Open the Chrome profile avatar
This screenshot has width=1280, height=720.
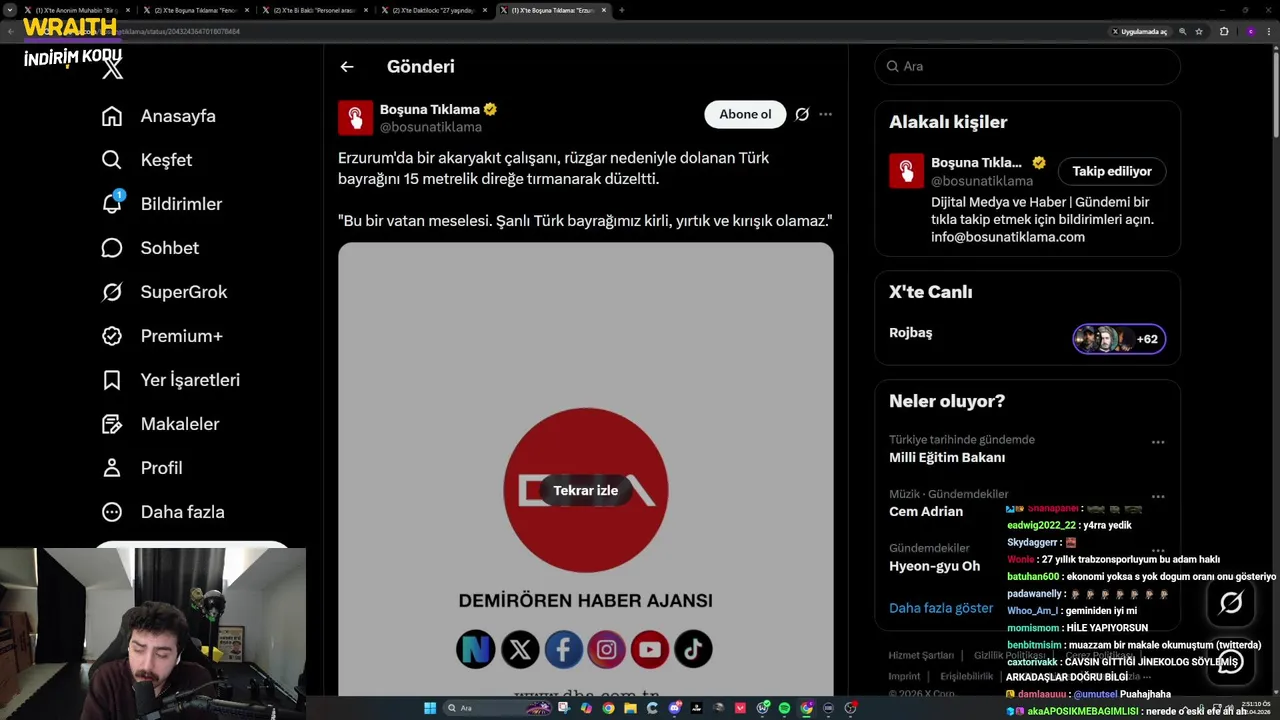tap(1250, 31)
